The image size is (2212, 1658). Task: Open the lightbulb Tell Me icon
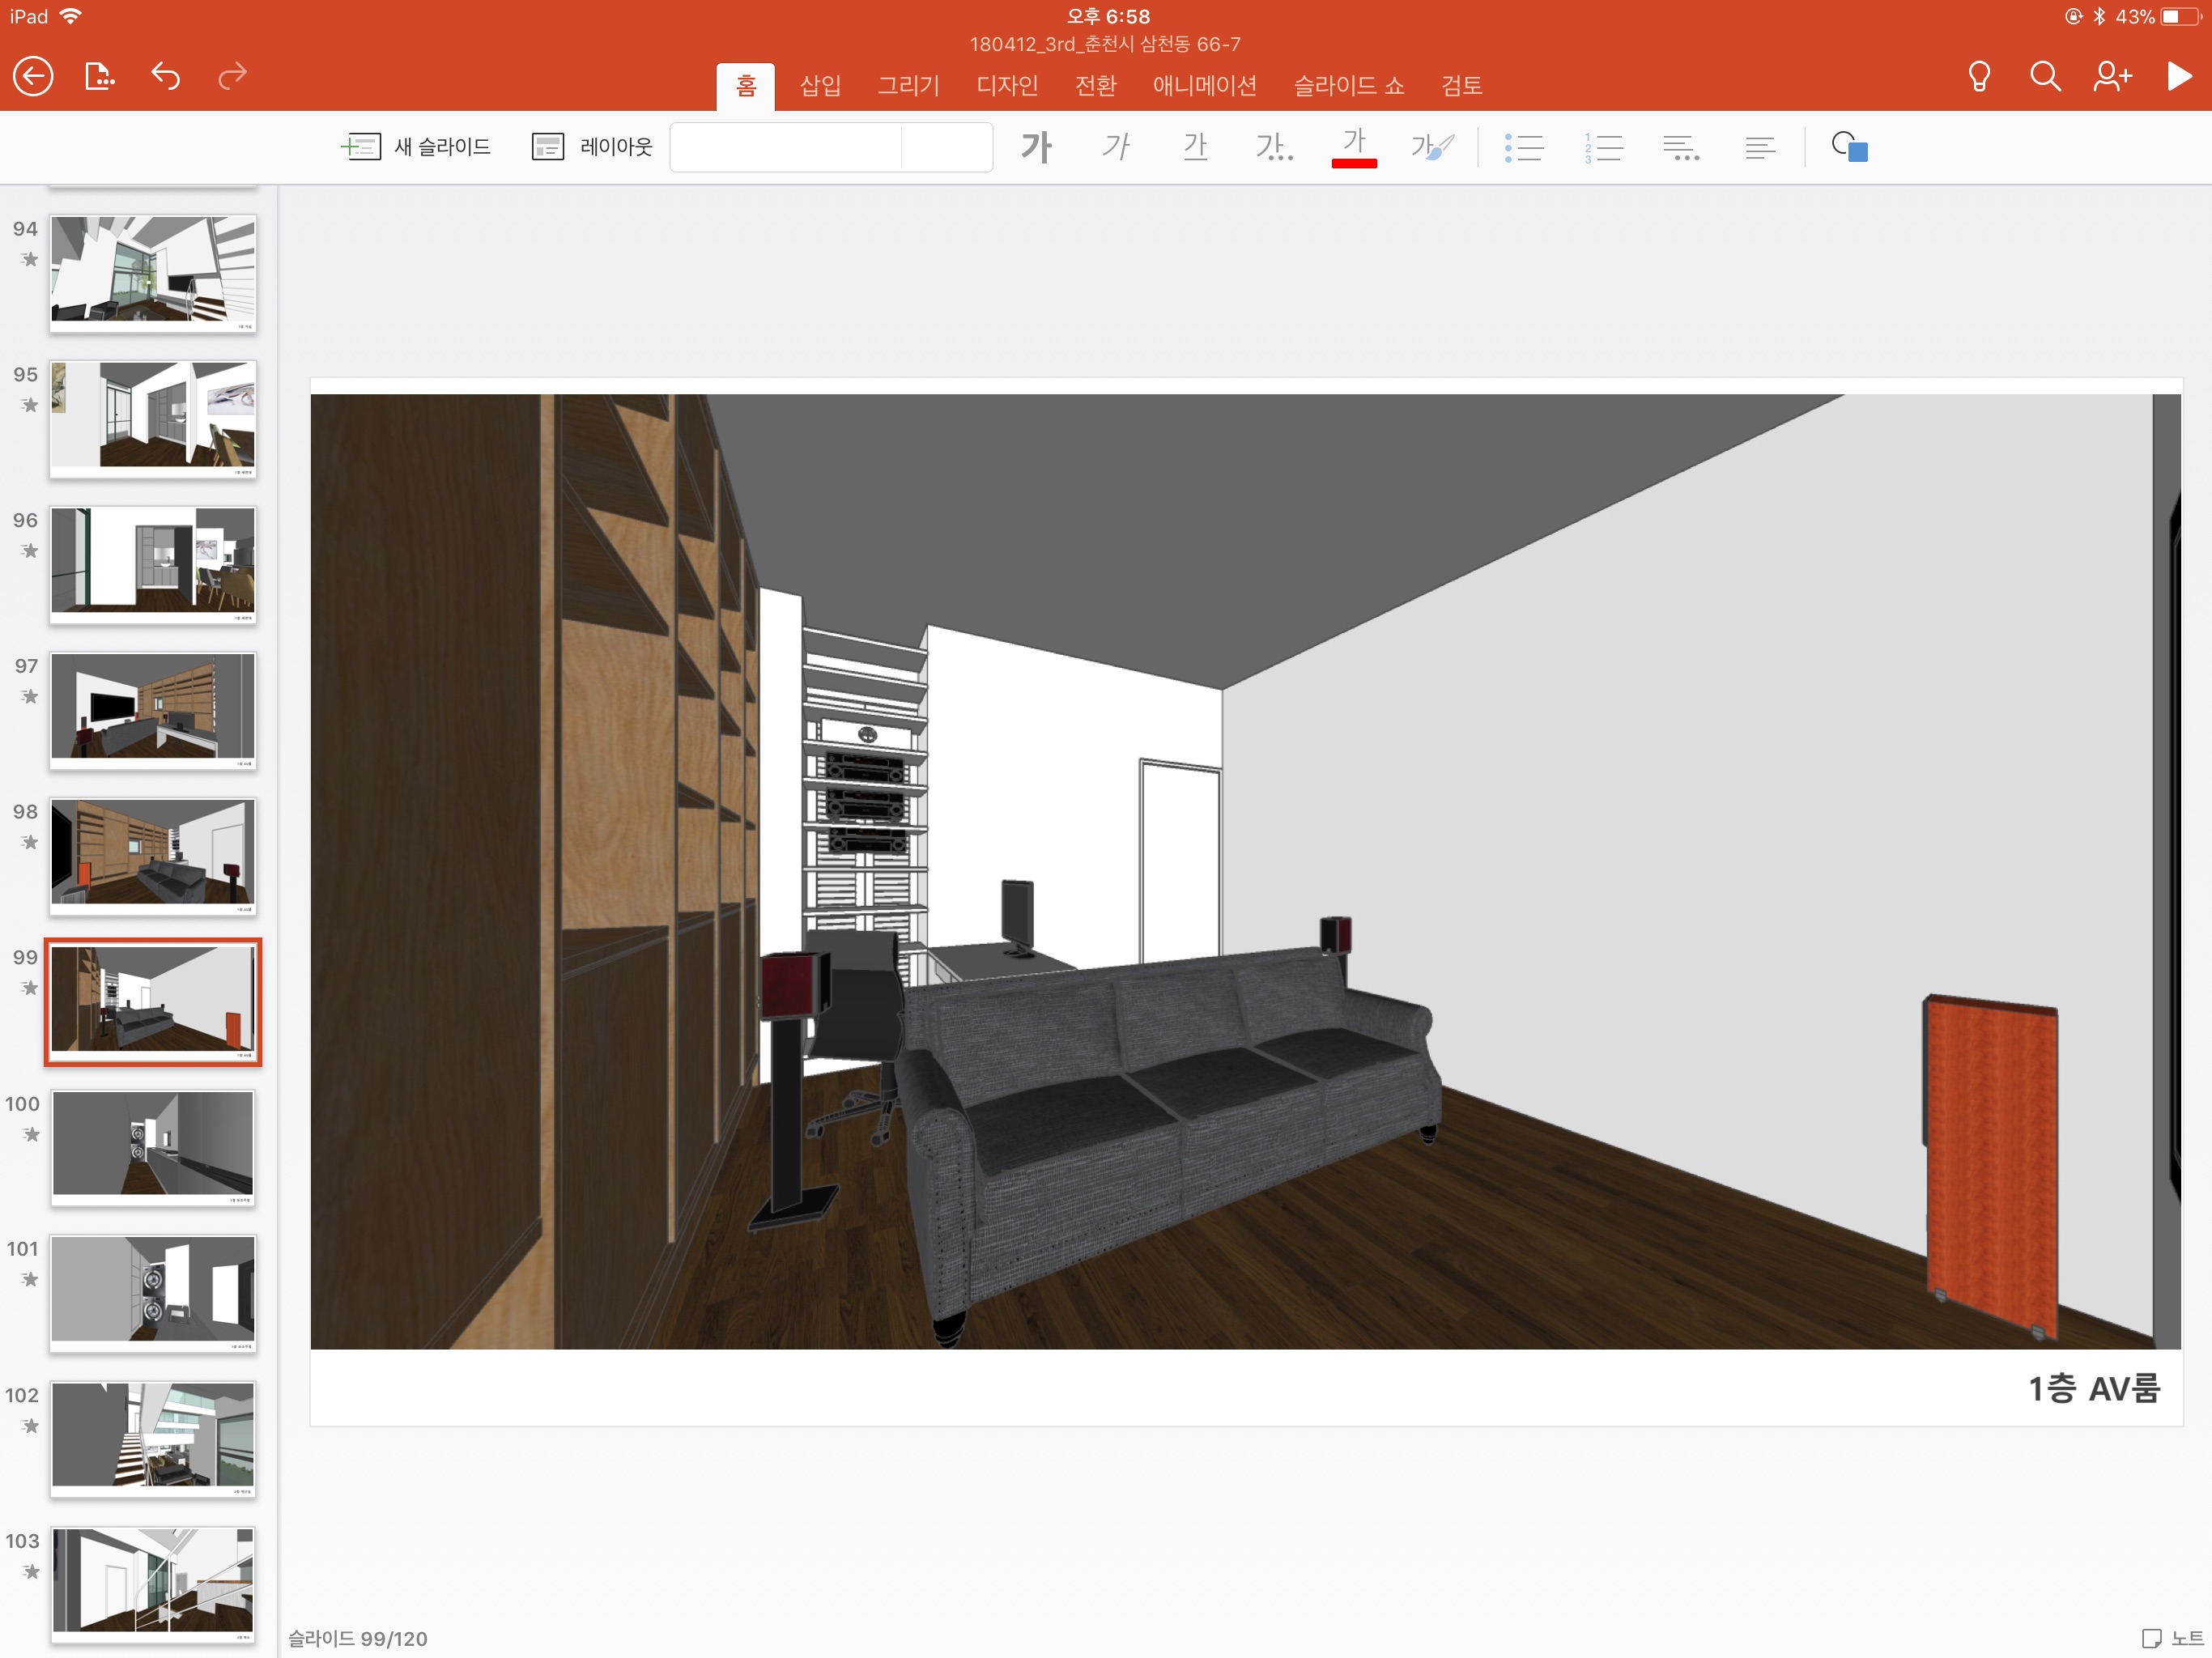1978,77
